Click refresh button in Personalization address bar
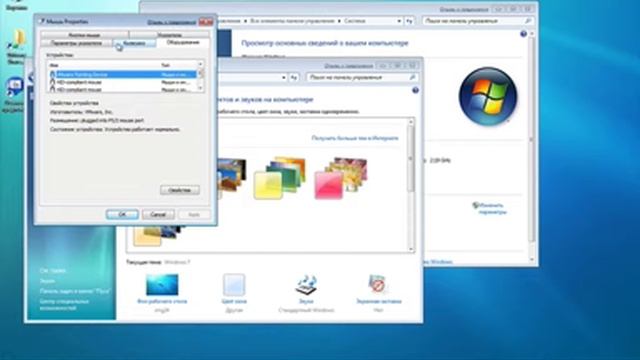The image size is (640, 360). [x=293, y=77]
